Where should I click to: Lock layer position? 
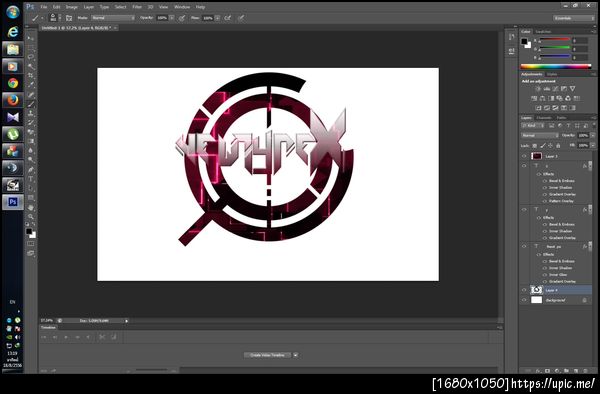pyautogui.click(x=550, y=145)
